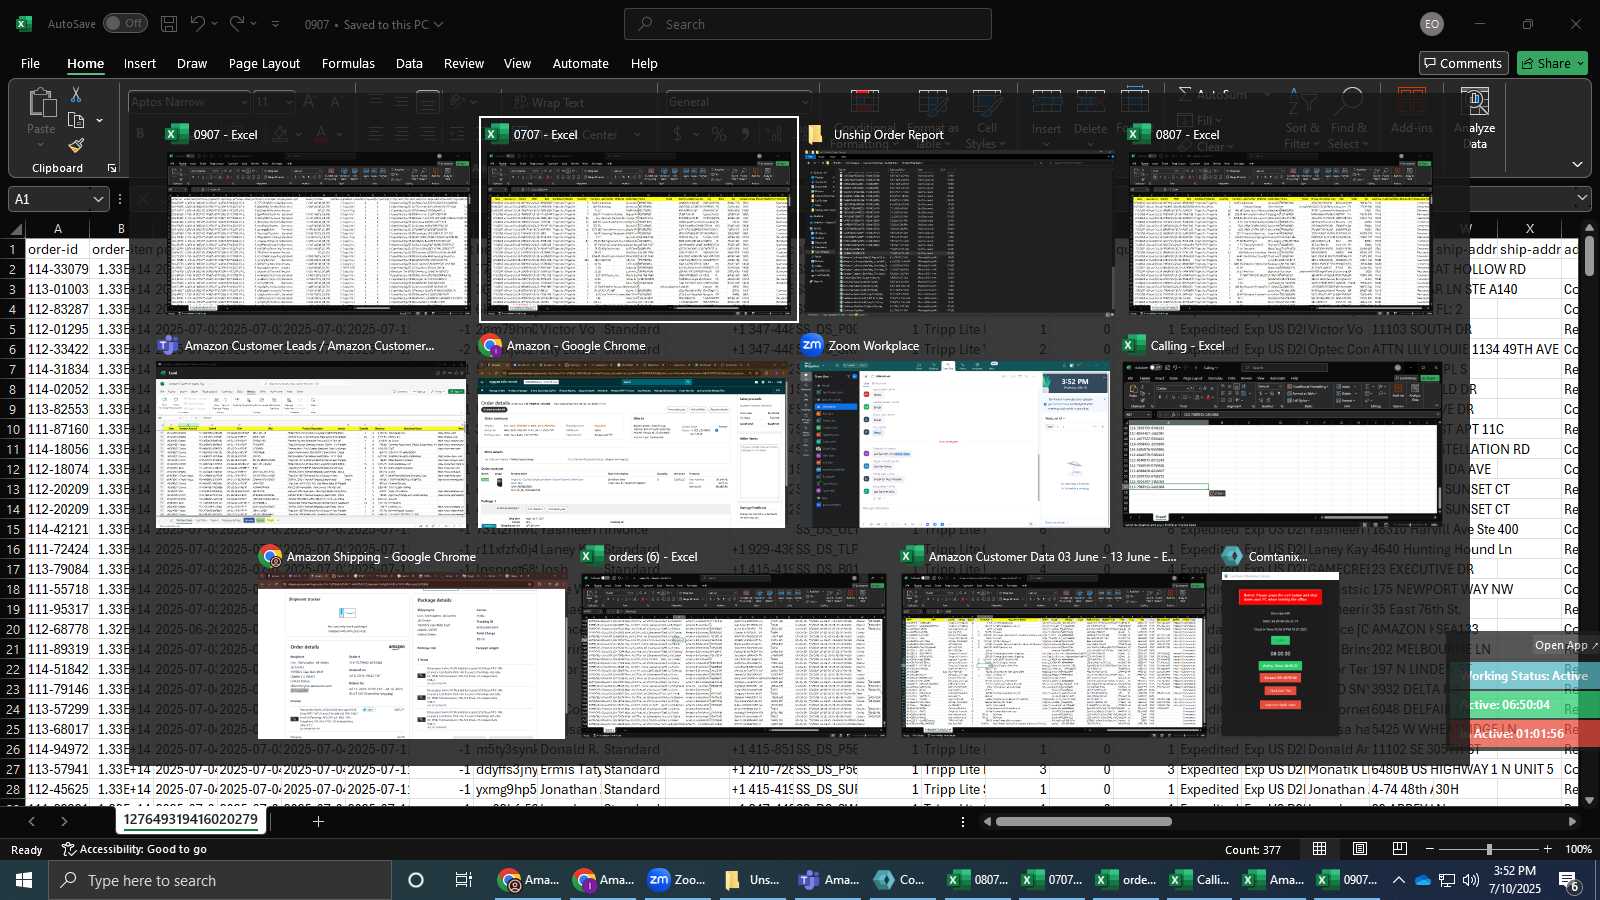1600x900 pixels.
Task: Click the horizontal scrollbar thumb
Action: pyautogui.click(x=1084, y=821)
